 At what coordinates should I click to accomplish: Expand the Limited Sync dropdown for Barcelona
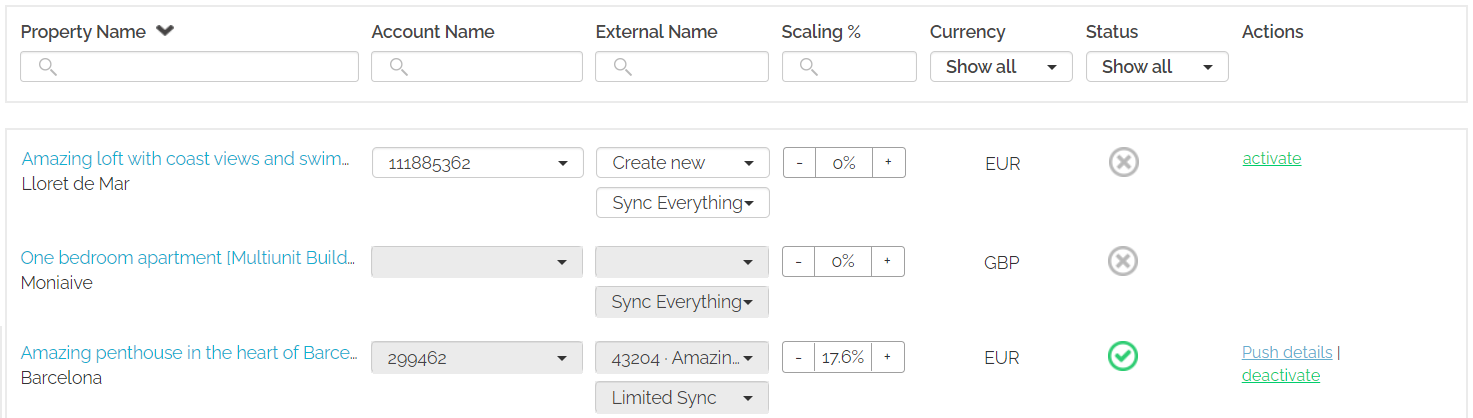click(x=682, y=397)
